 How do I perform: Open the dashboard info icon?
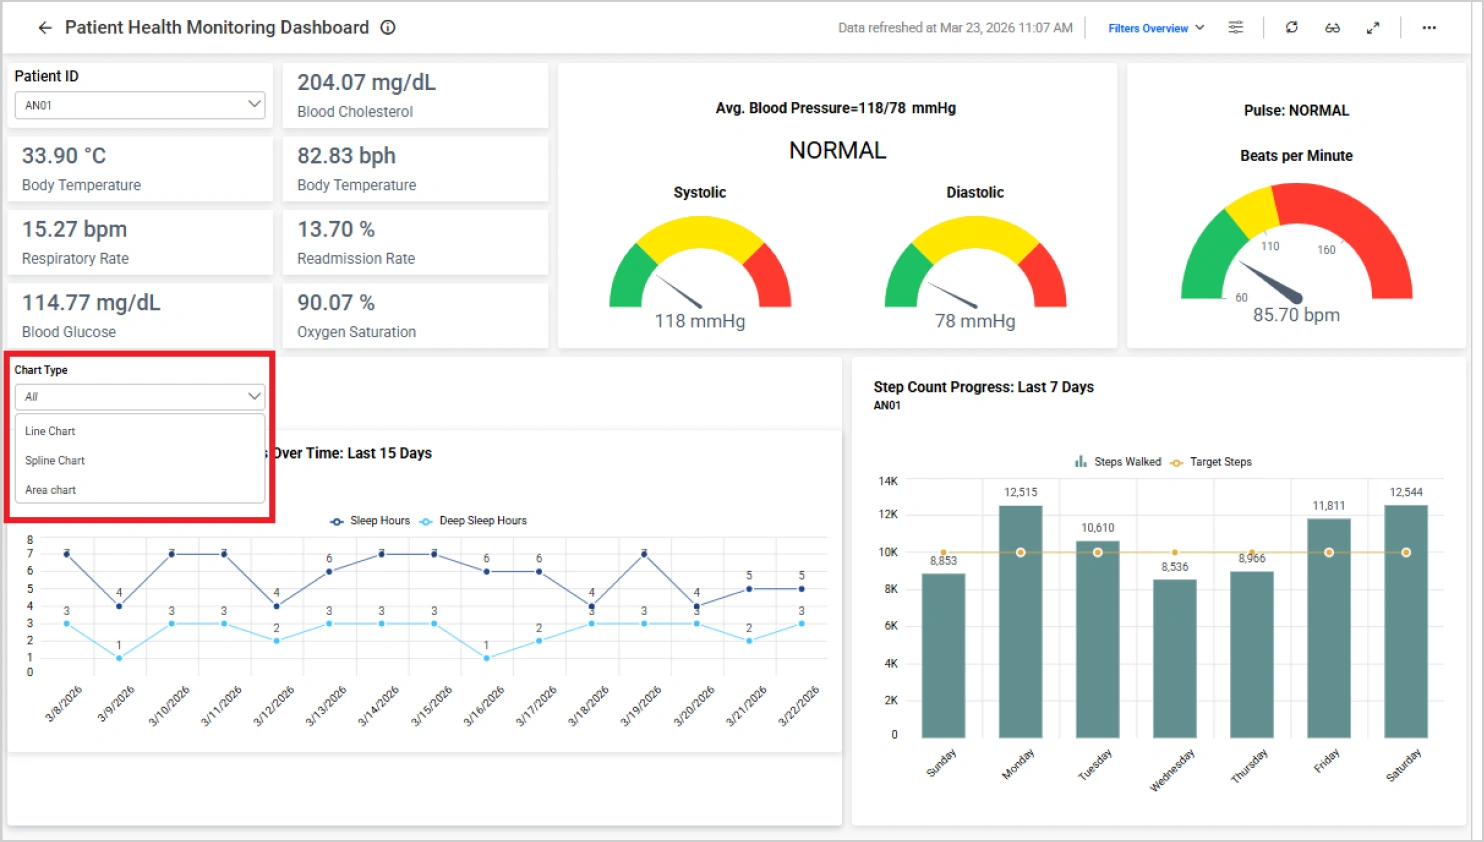(388, 28)
